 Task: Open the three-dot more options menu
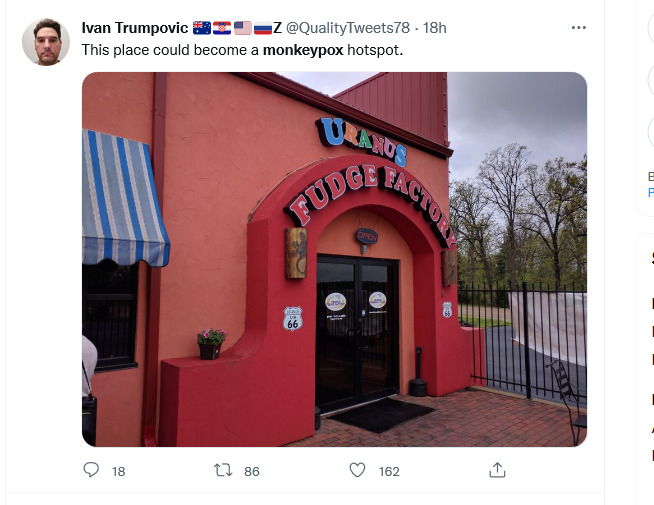pyautogui.click(x=579, y=28)
